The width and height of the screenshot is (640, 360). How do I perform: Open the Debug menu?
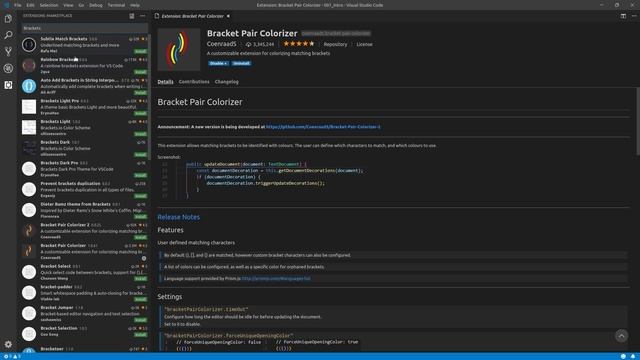coord(96,5)
